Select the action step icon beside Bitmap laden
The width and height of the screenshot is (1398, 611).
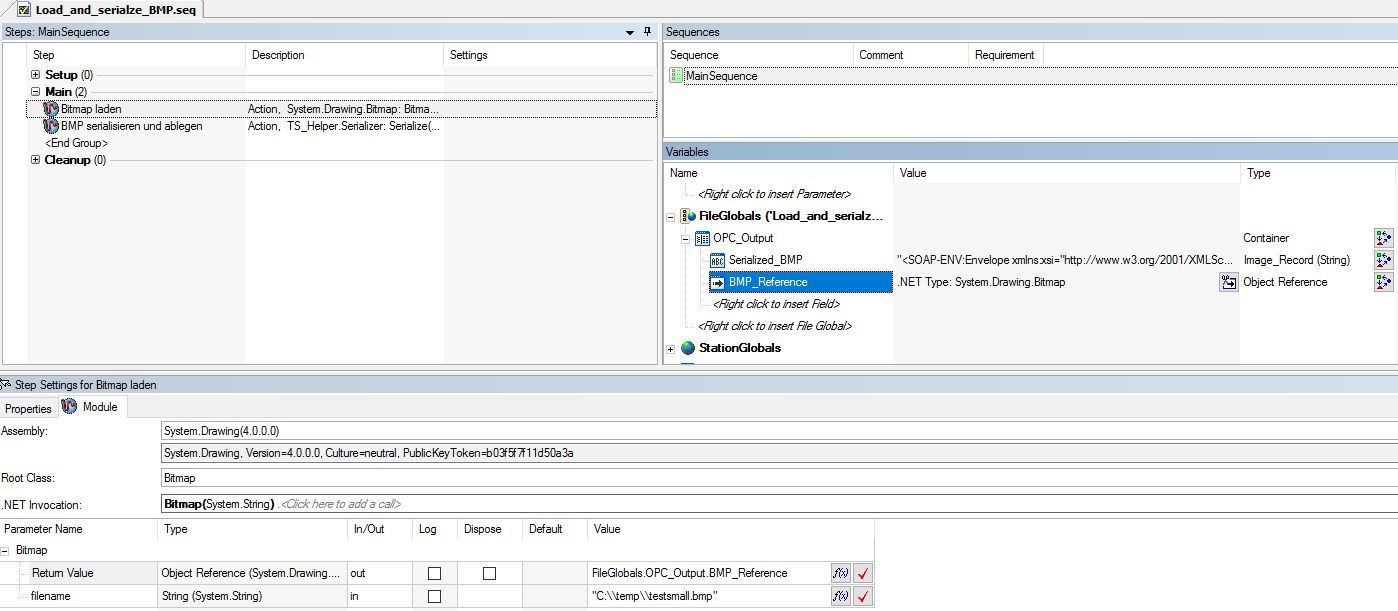49,109
